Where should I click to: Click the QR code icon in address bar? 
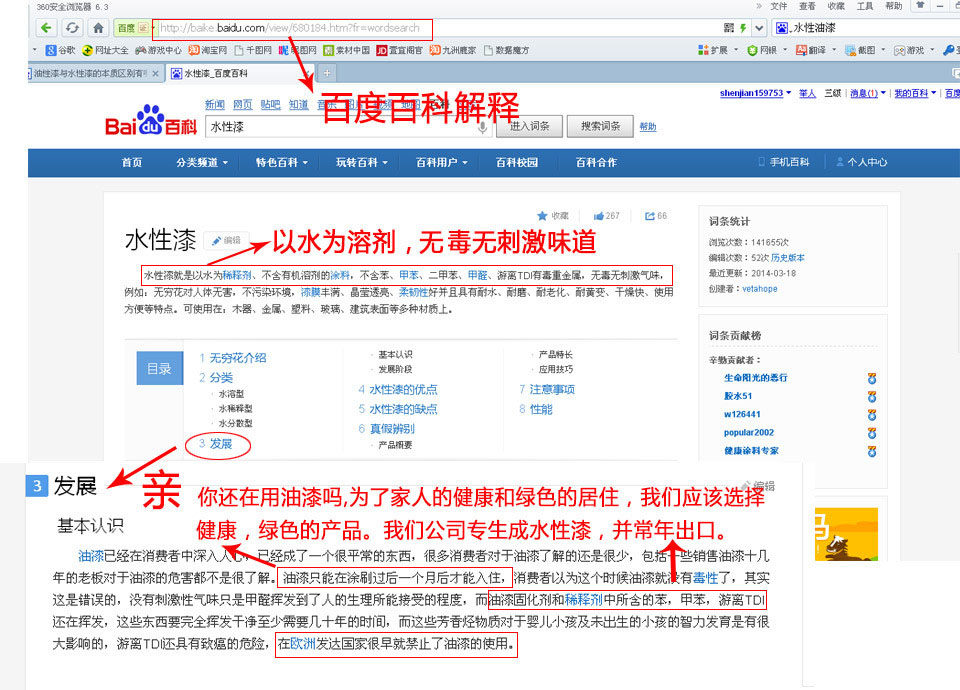pos(729,28)
